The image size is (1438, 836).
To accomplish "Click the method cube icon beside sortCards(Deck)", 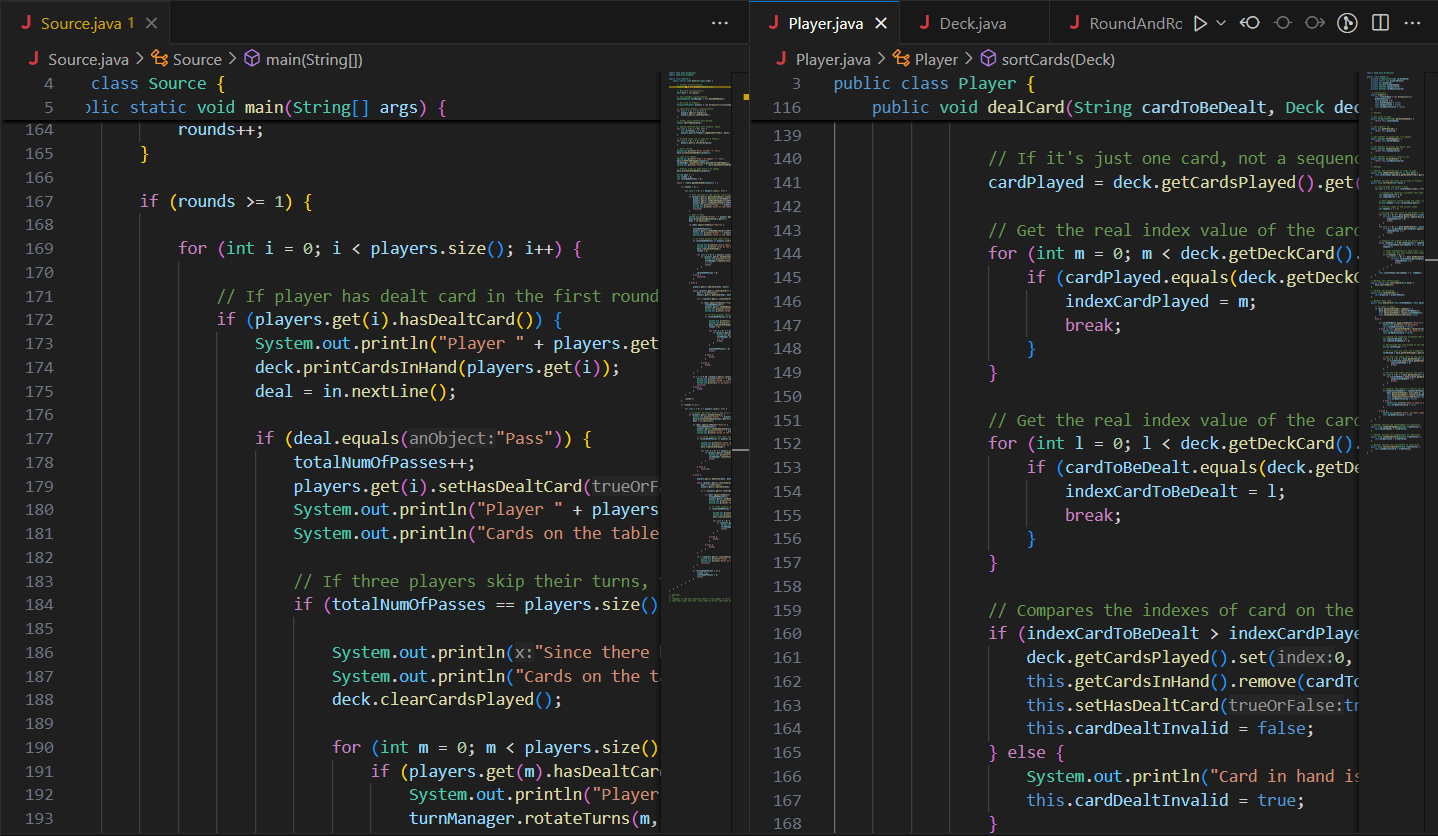I will tap(988, 60).
